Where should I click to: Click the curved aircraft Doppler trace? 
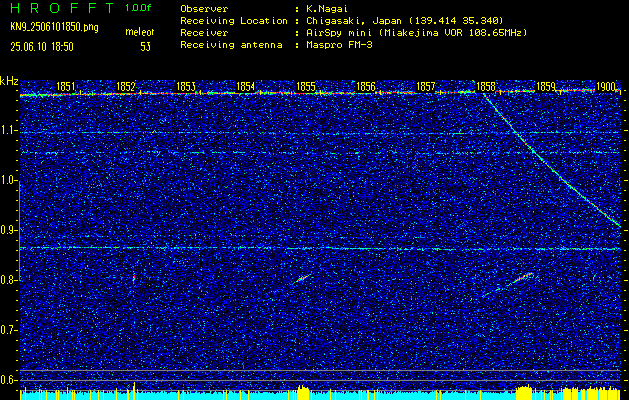pyautogui.click(x=552, y=160)
